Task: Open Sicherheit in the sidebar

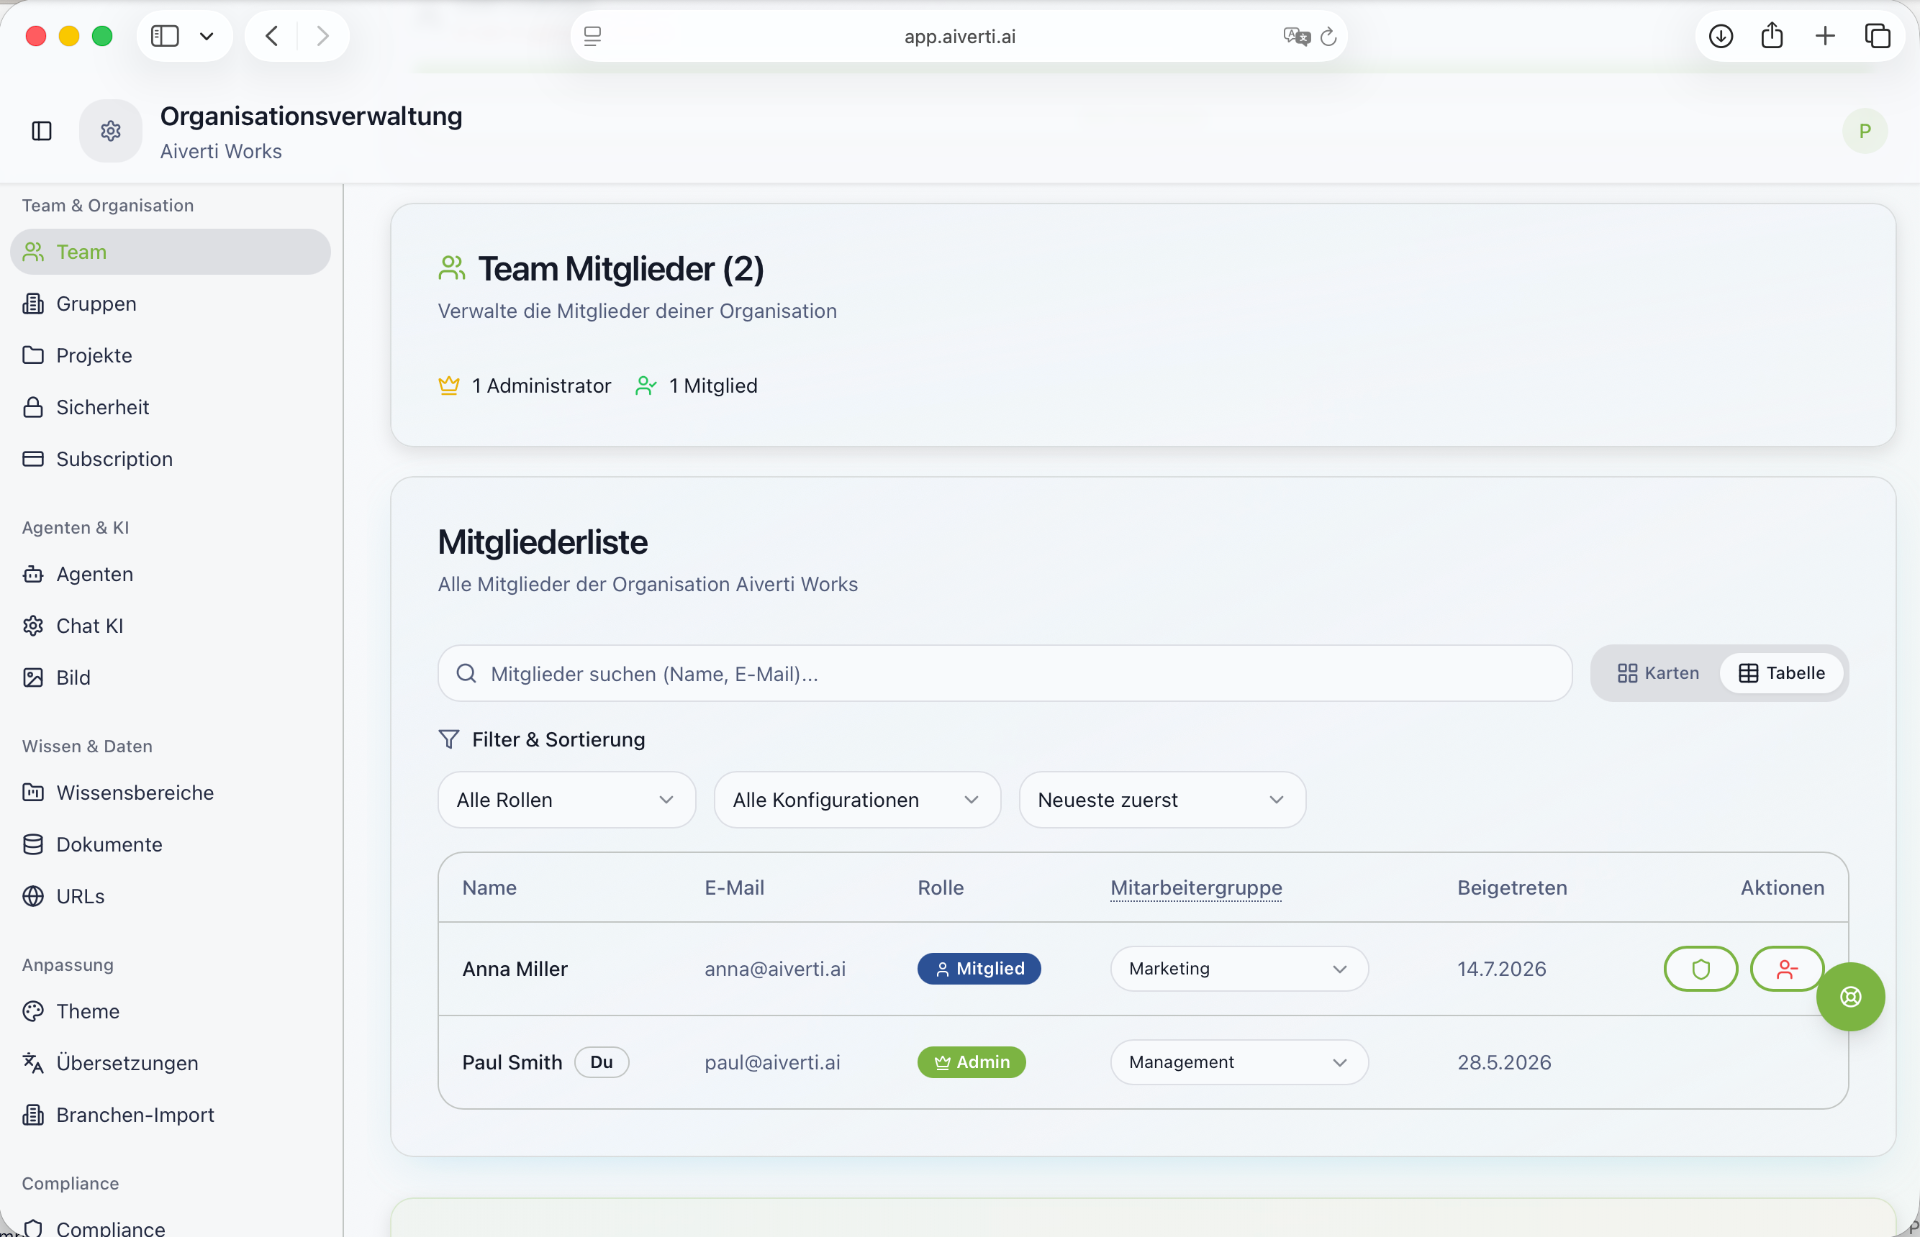Action: click(170, 407)
